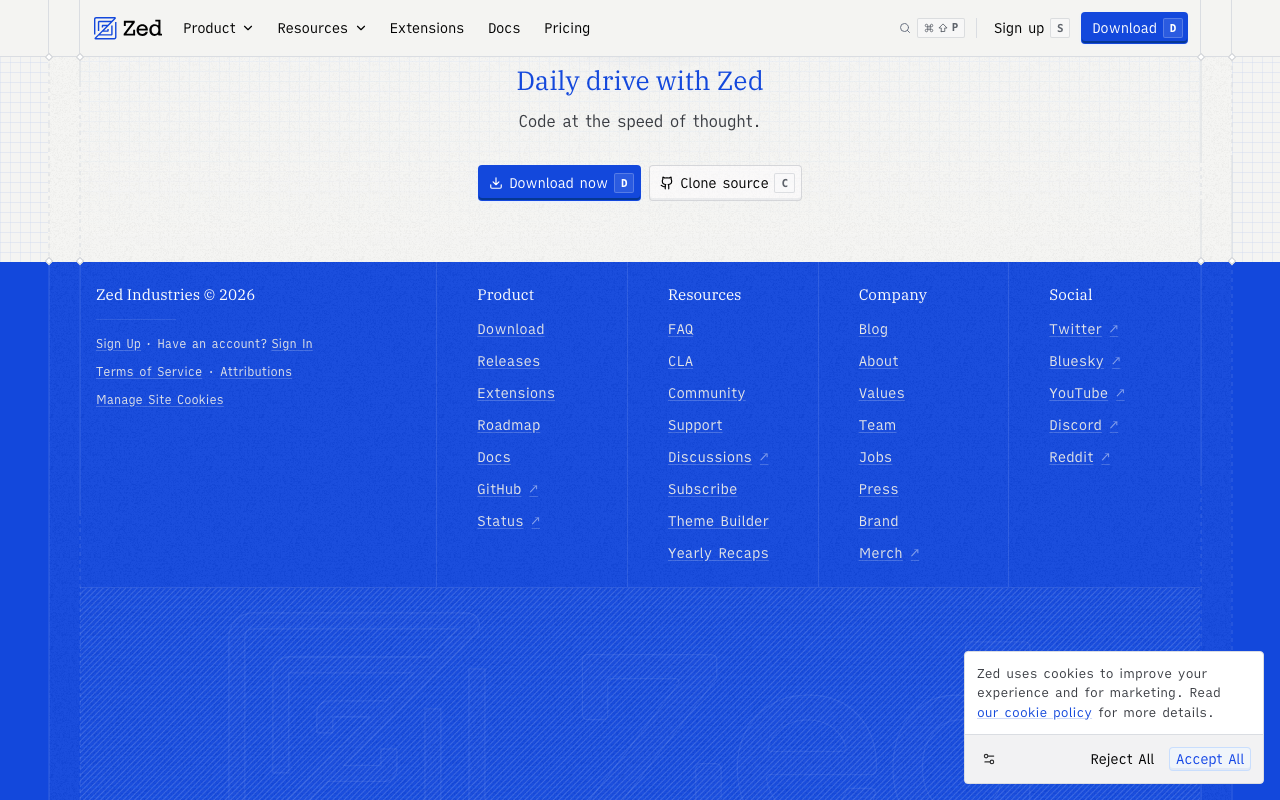
Task: Open the Brand link
Action: [878, 521]
